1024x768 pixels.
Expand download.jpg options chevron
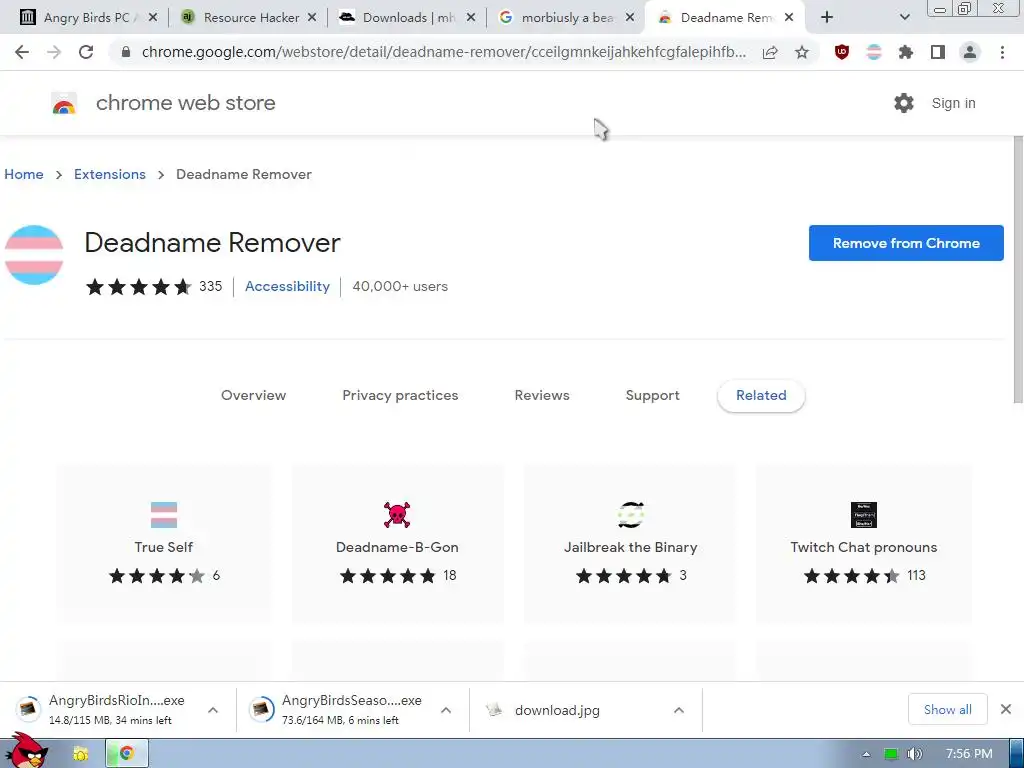(679, 710)
